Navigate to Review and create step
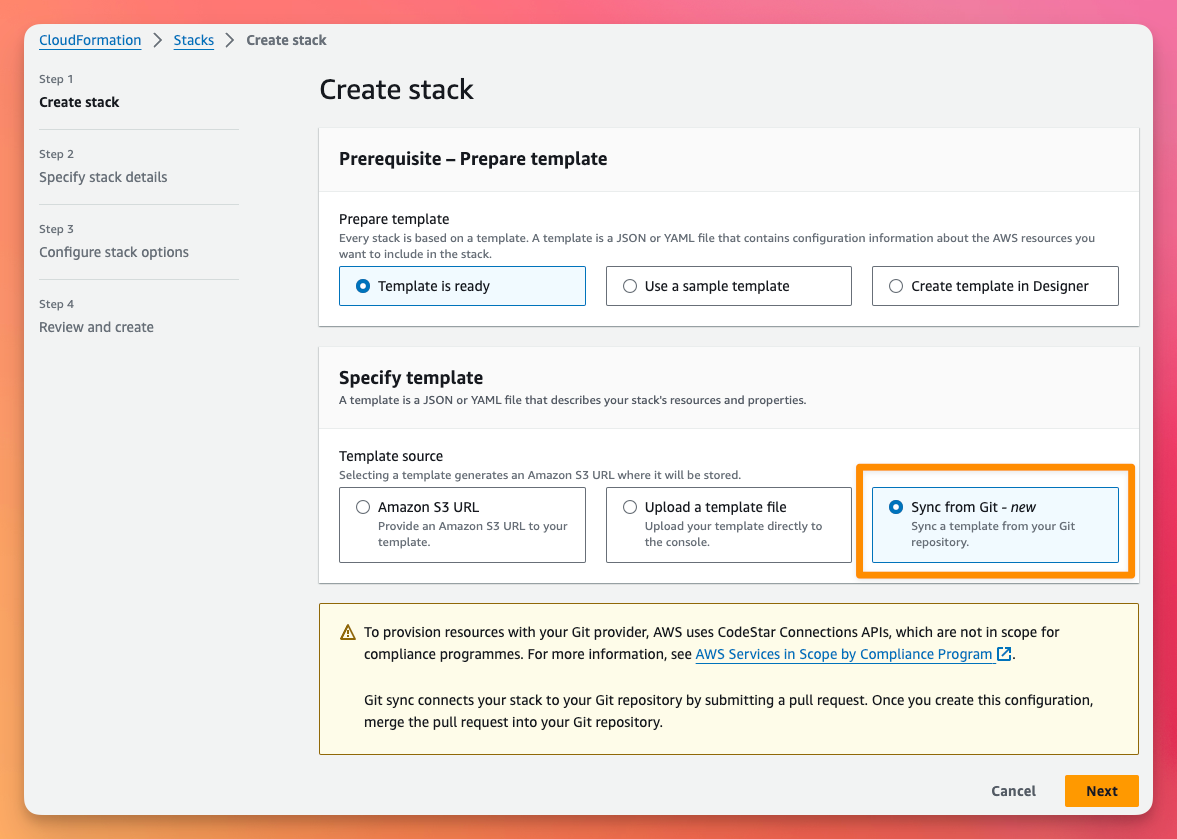The height and width of the screenshot is (839, 1177). pyautogui.click(x=96, y=327)
